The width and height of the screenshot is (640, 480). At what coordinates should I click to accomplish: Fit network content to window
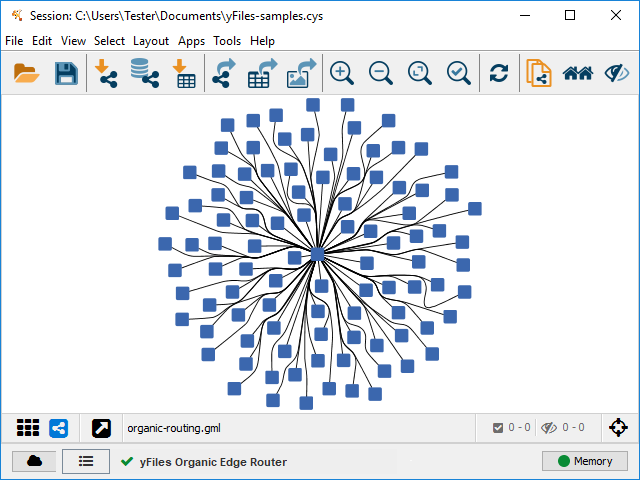click(420, 73)
